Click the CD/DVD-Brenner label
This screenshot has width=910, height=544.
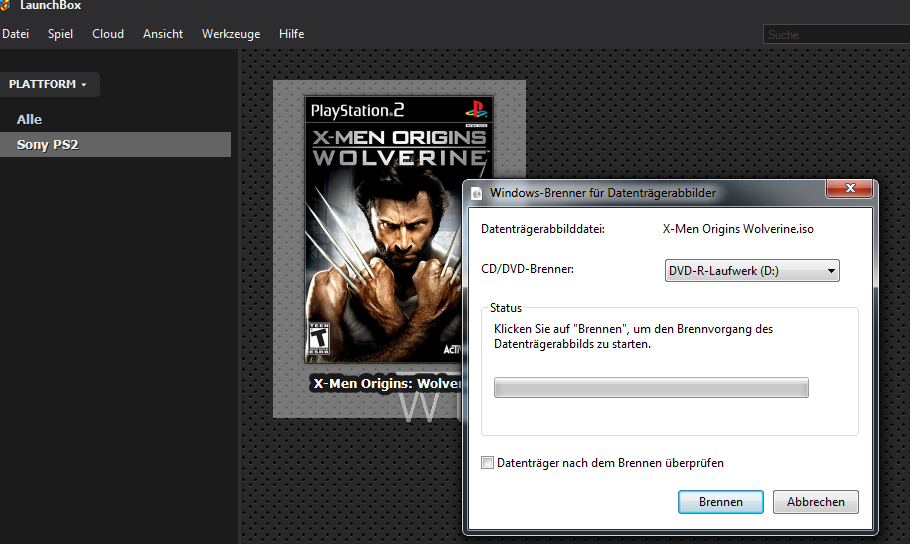tap(527, 269)
